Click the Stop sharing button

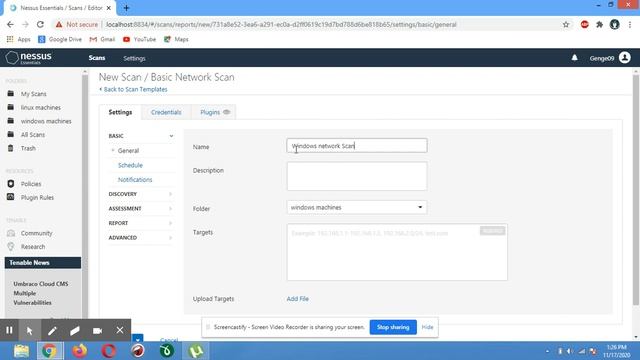click(x=393, y=327)
